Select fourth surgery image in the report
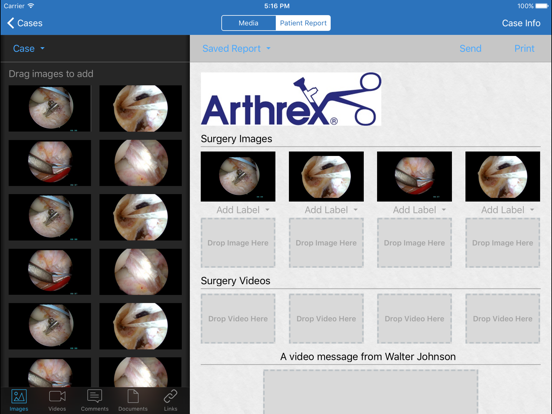This screenshot has height=414, width=552. (502, 176)
